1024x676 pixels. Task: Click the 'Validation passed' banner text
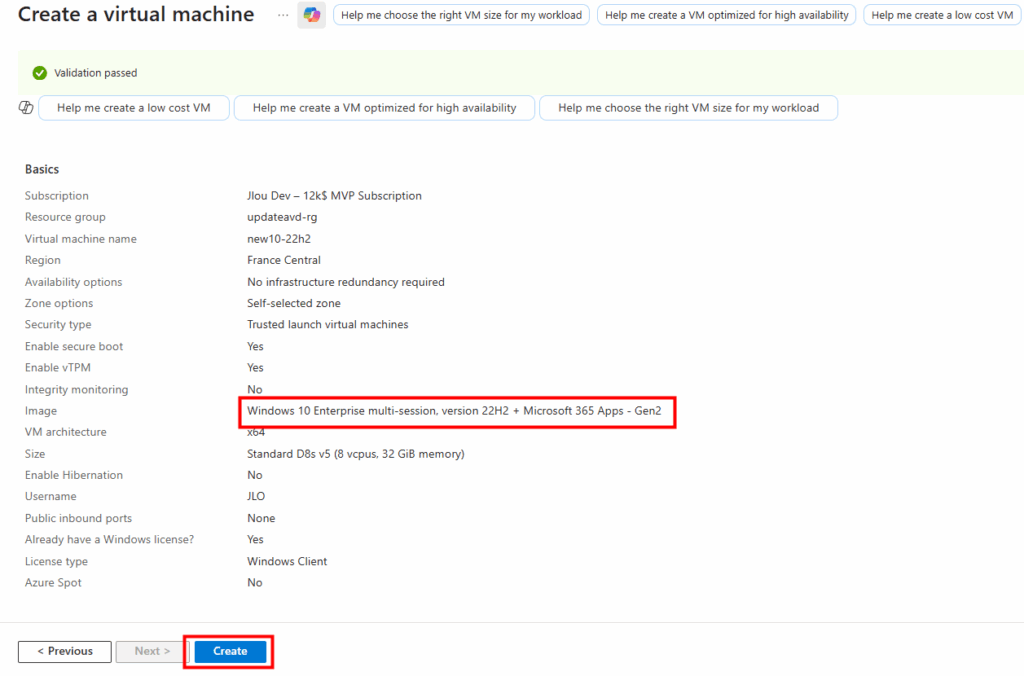(x=96, y=73)
